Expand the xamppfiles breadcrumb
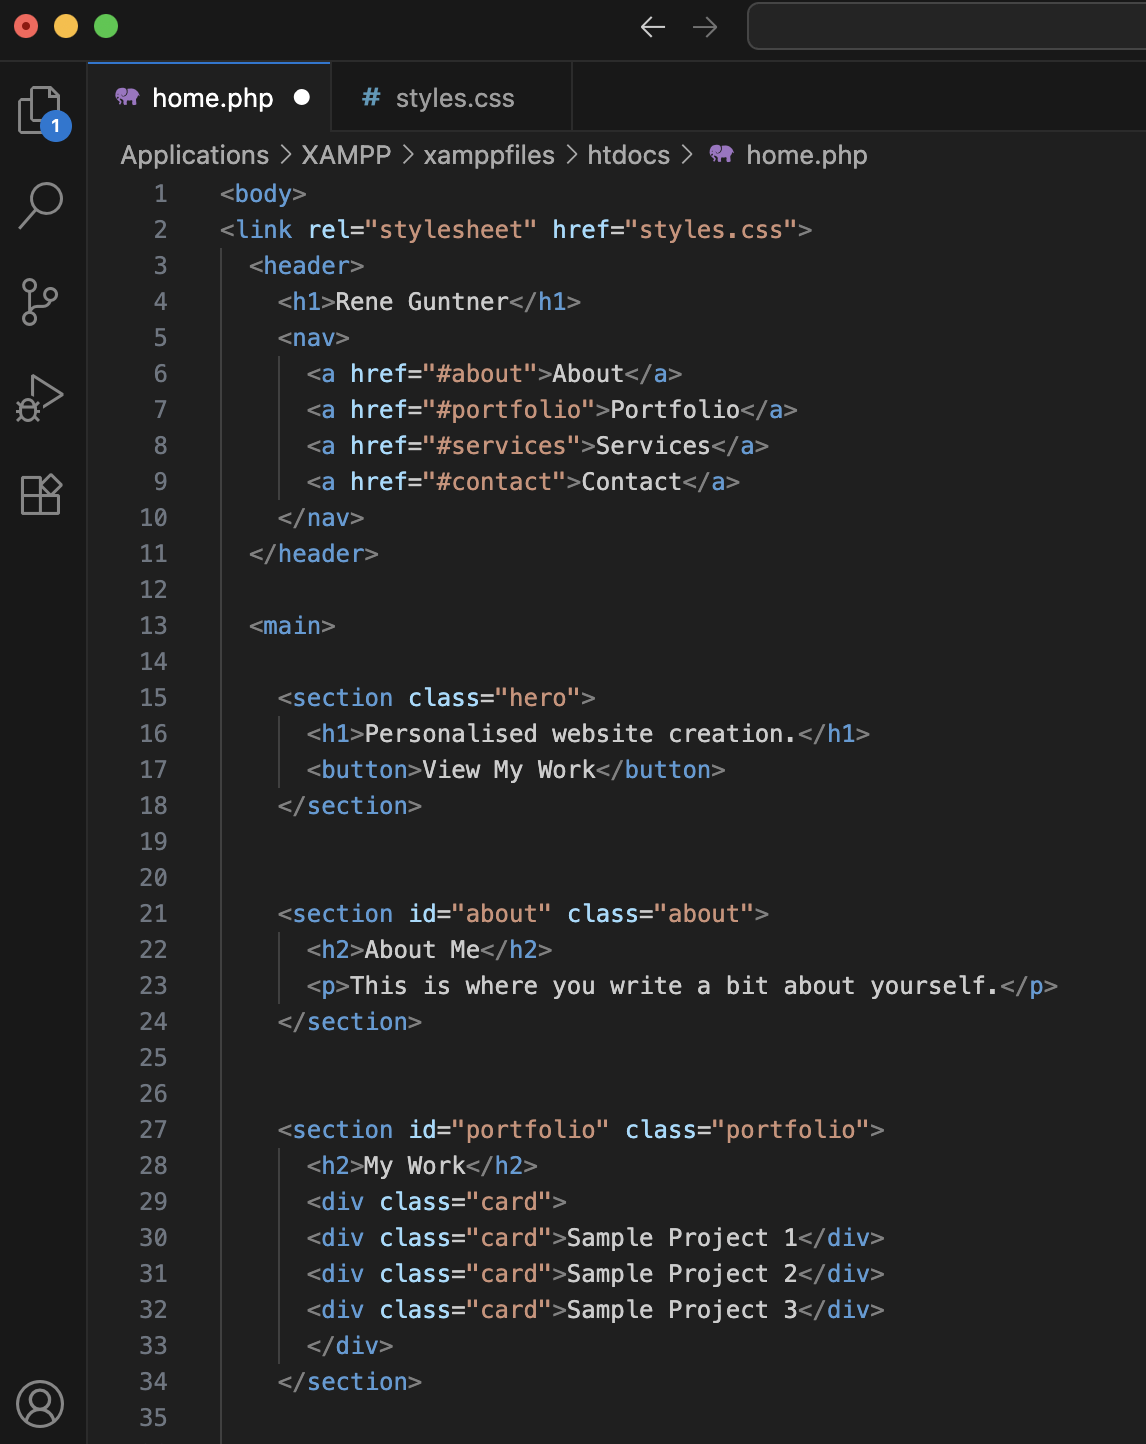 (489, 155)
